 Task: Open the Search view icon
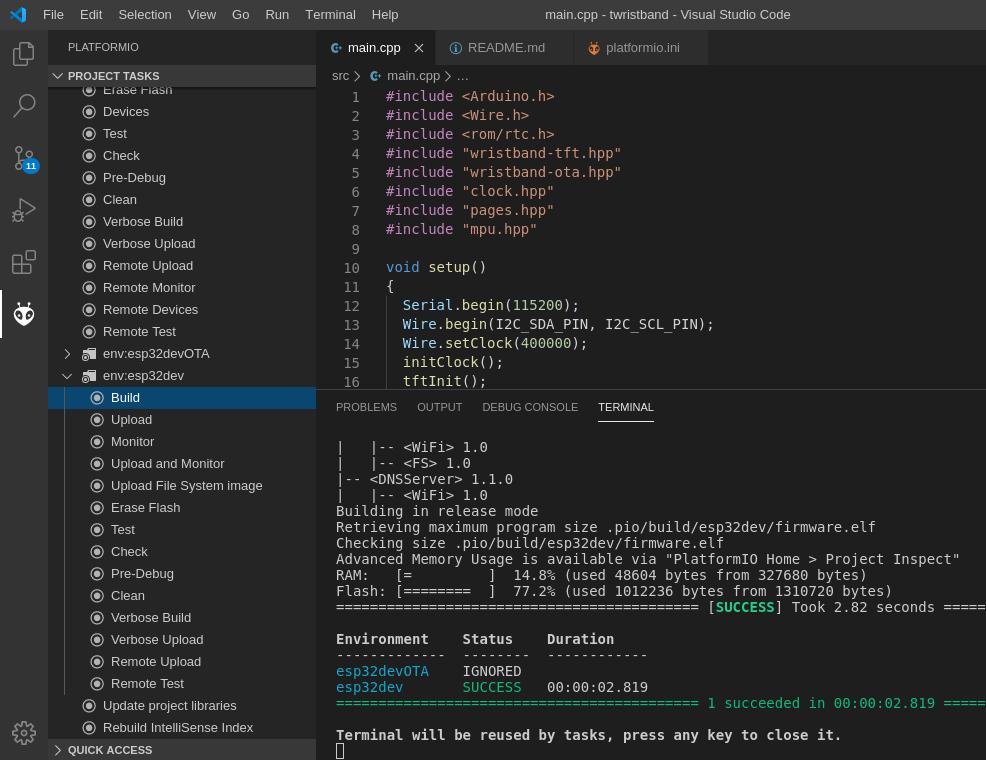24,106
